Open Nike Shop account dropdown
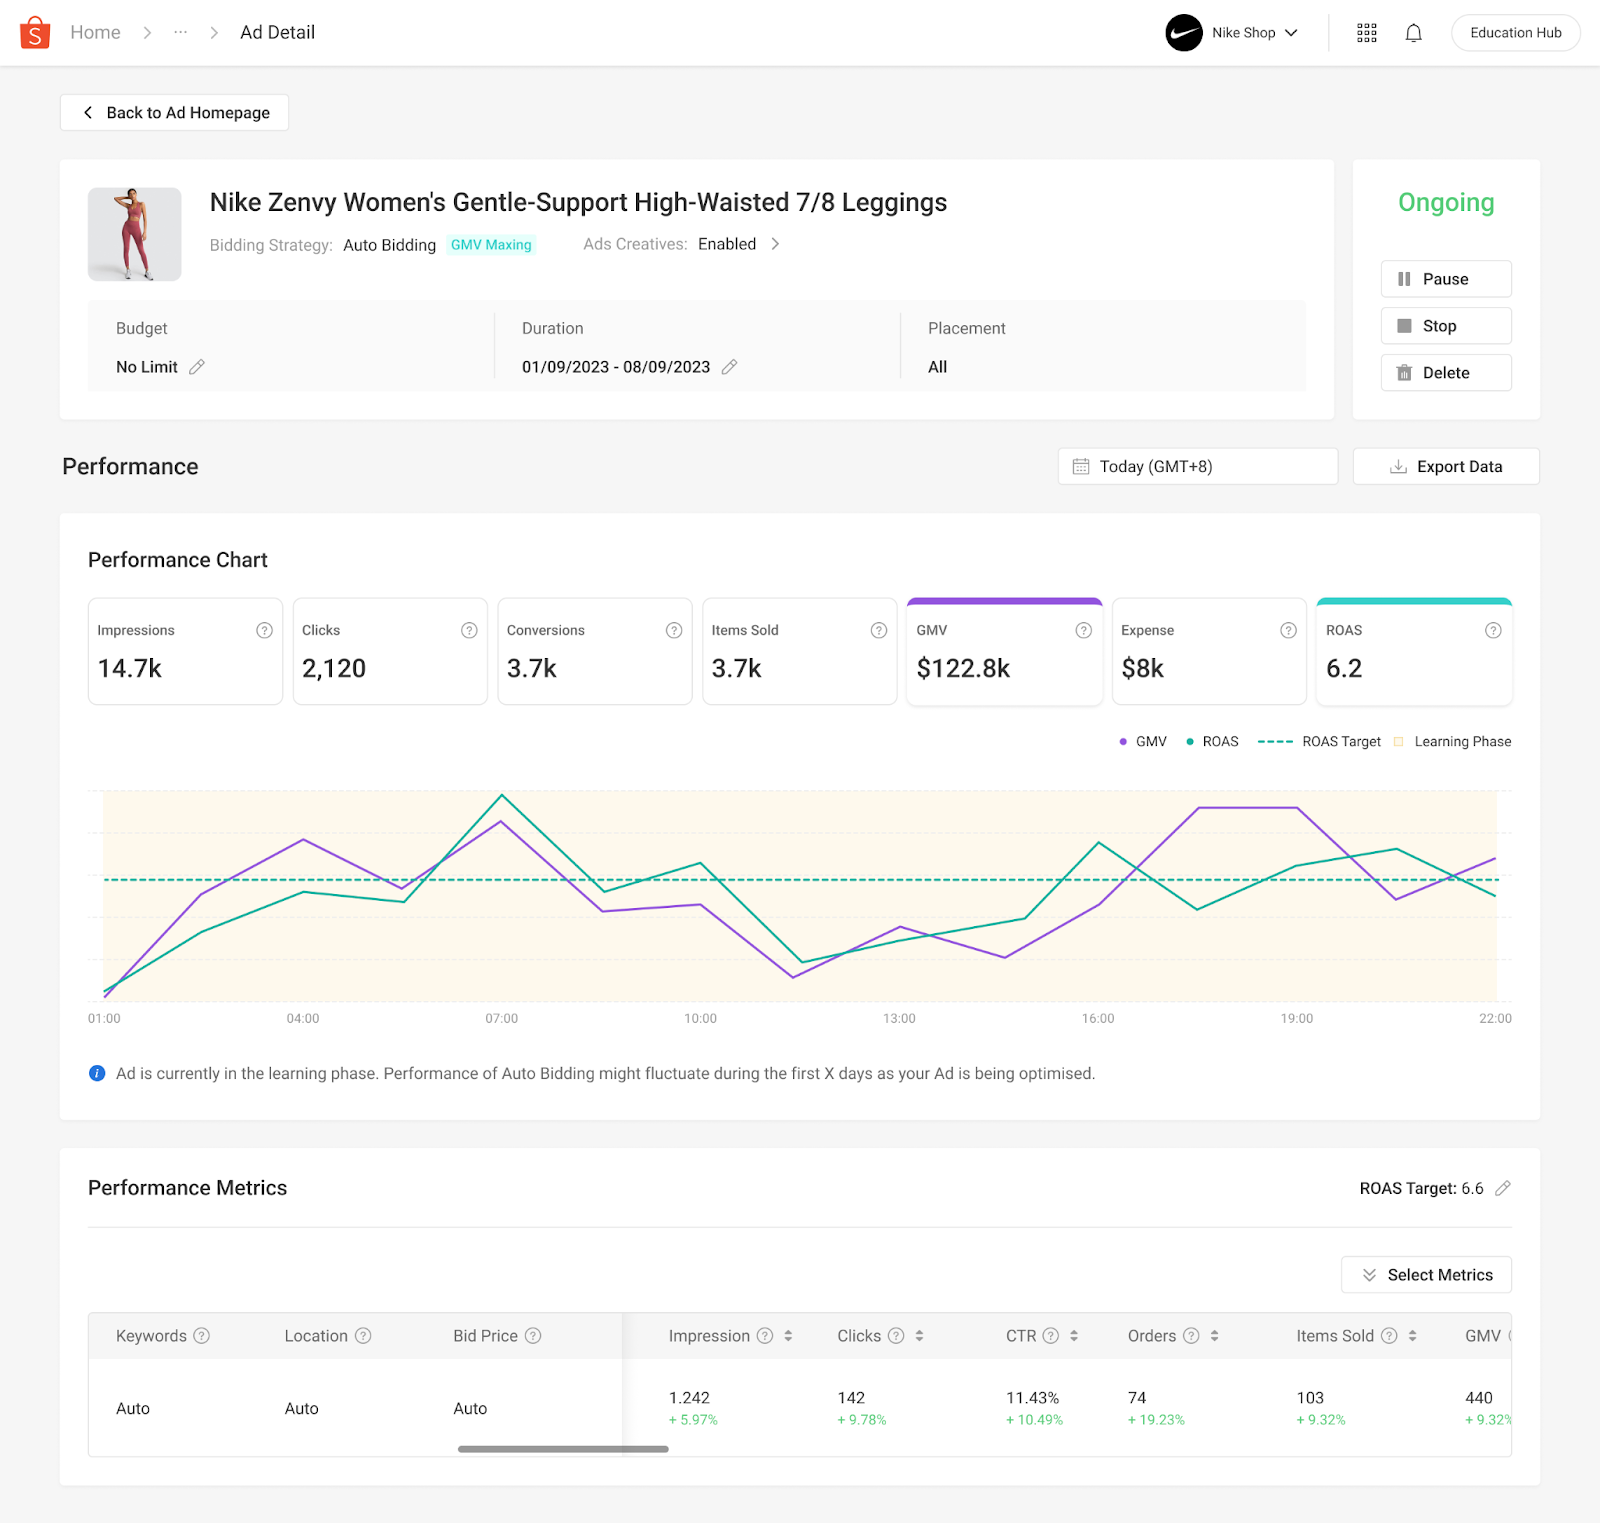This screenshot has height=1523, width=1600. [1233, 33]
